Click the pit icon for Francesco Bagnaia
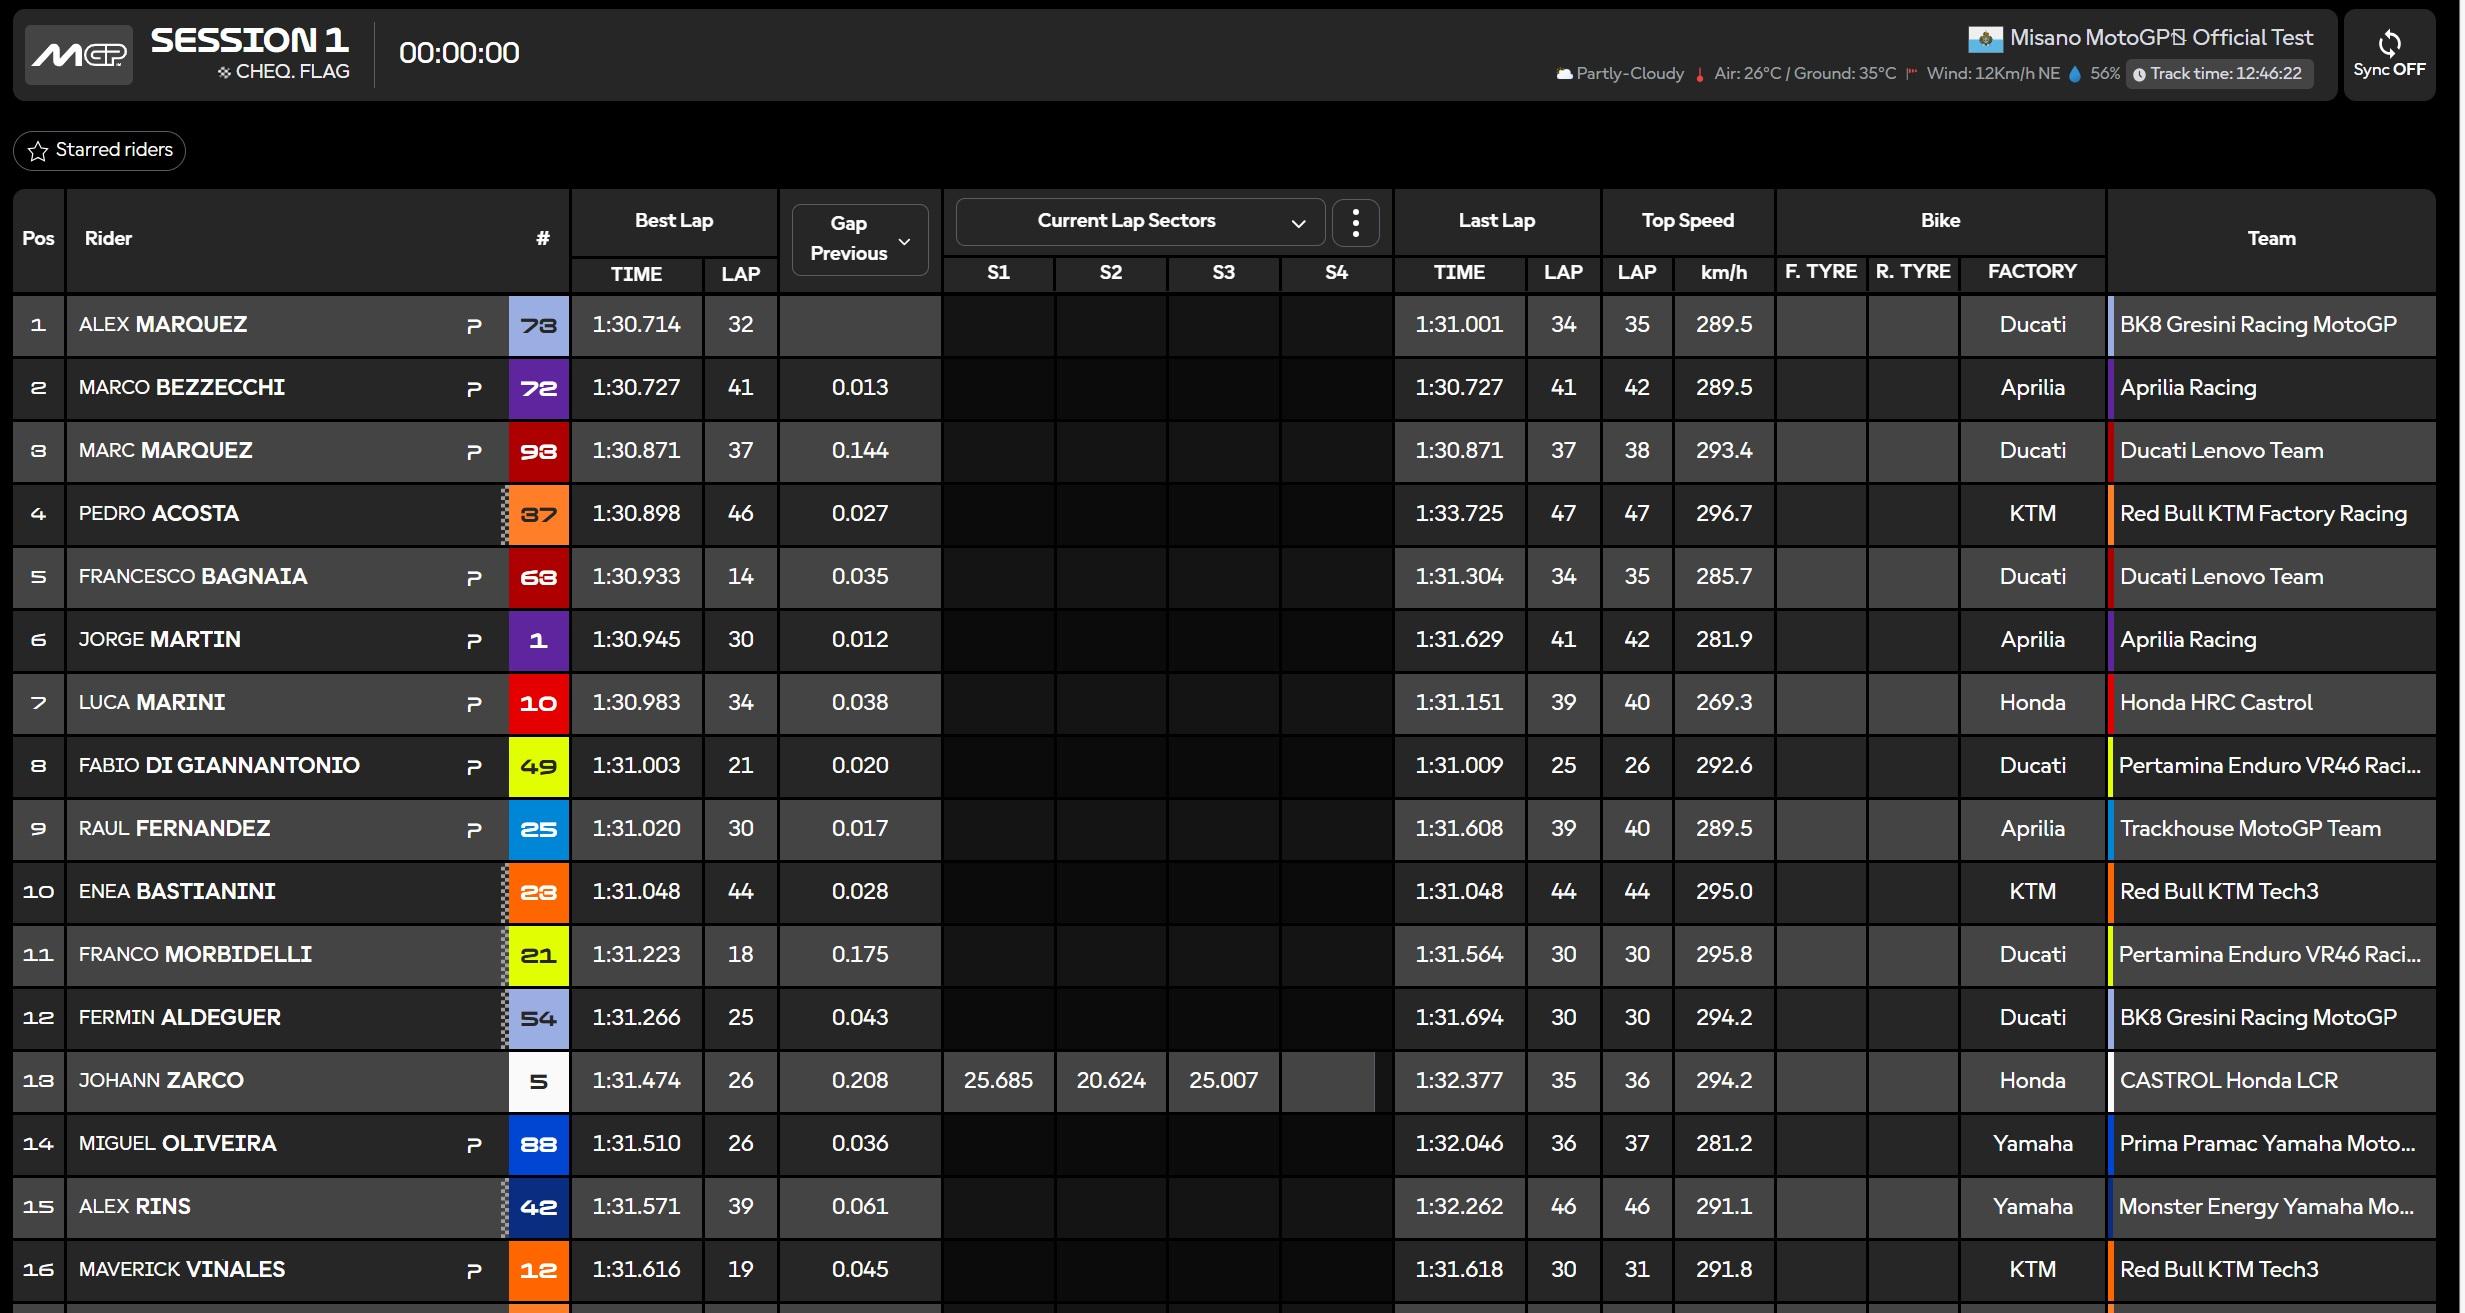This screenshot has height=1313, width=2465. (x=474, y=578)
